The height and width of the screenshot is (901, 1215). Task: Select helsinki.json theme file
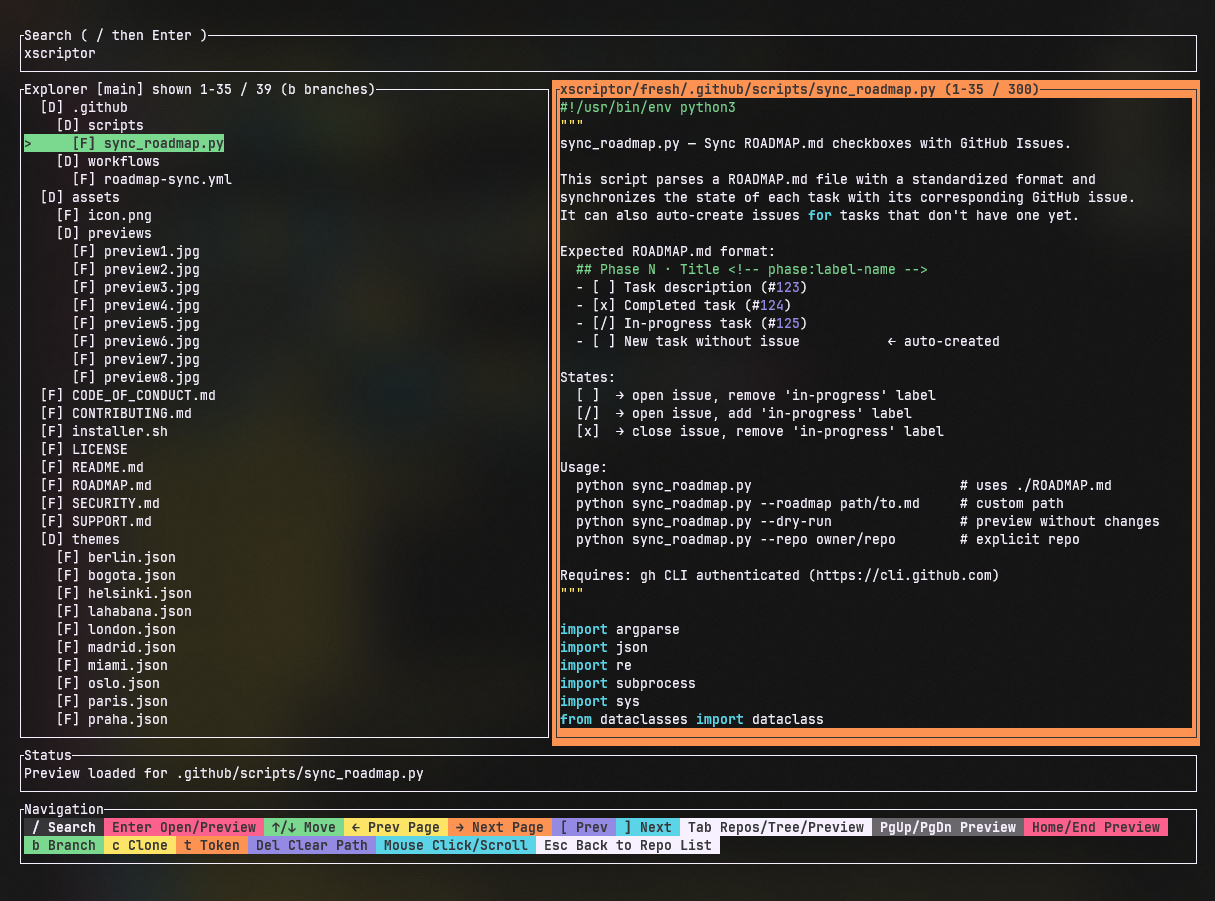coord(124,593)
